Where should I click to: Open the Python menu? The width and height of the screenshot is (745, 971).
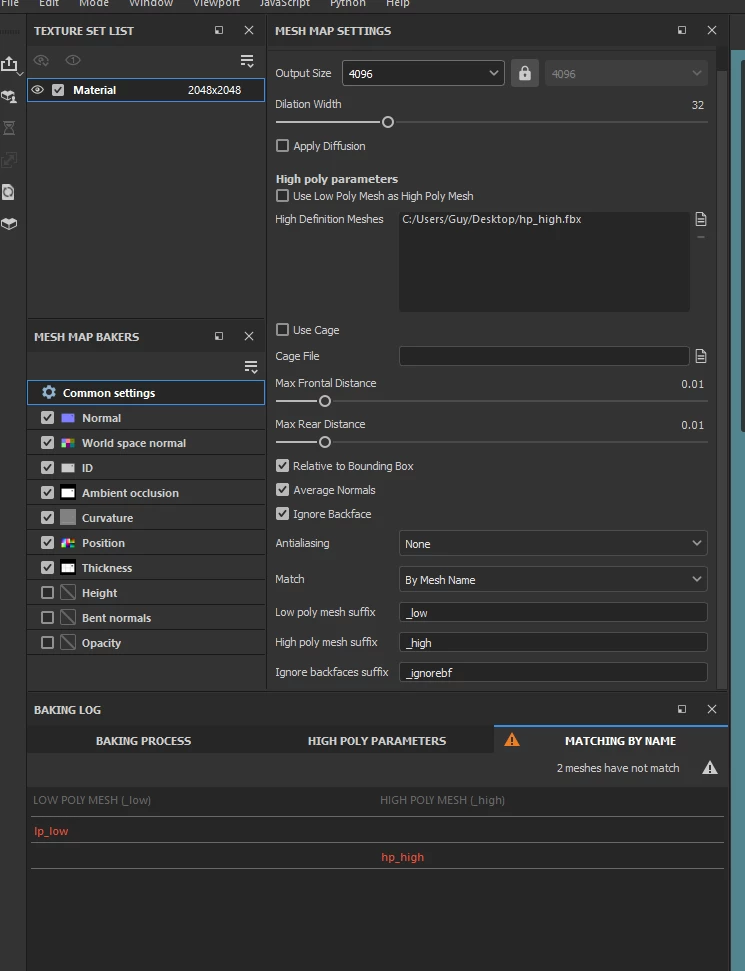coord(347,4)
